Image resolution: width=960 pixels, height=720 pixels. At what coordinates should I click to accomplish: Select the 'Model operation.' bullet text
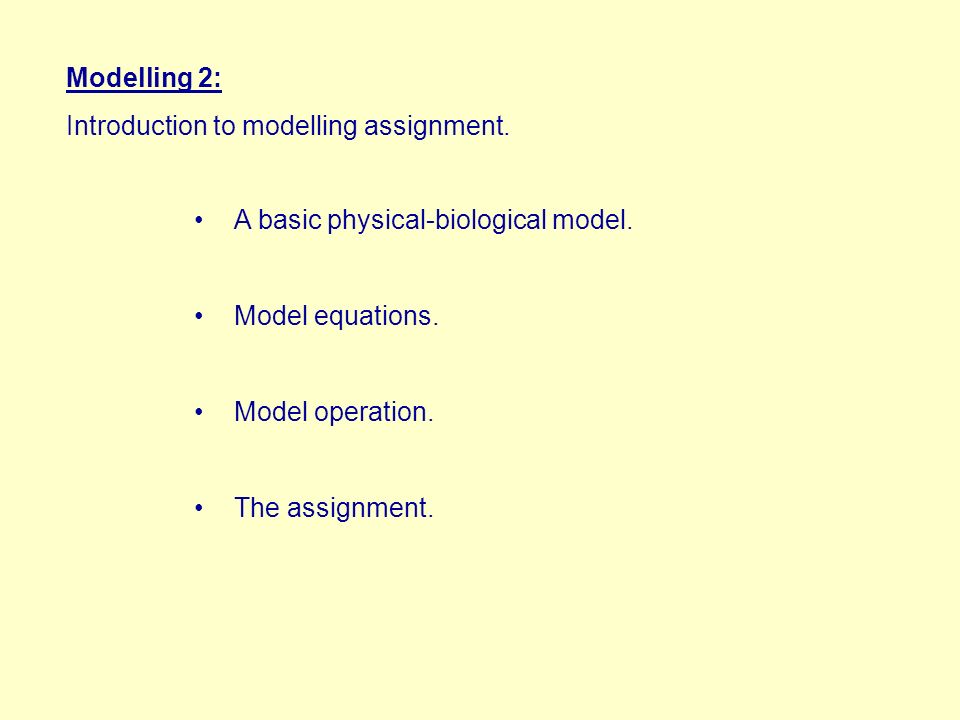(334, 413)
